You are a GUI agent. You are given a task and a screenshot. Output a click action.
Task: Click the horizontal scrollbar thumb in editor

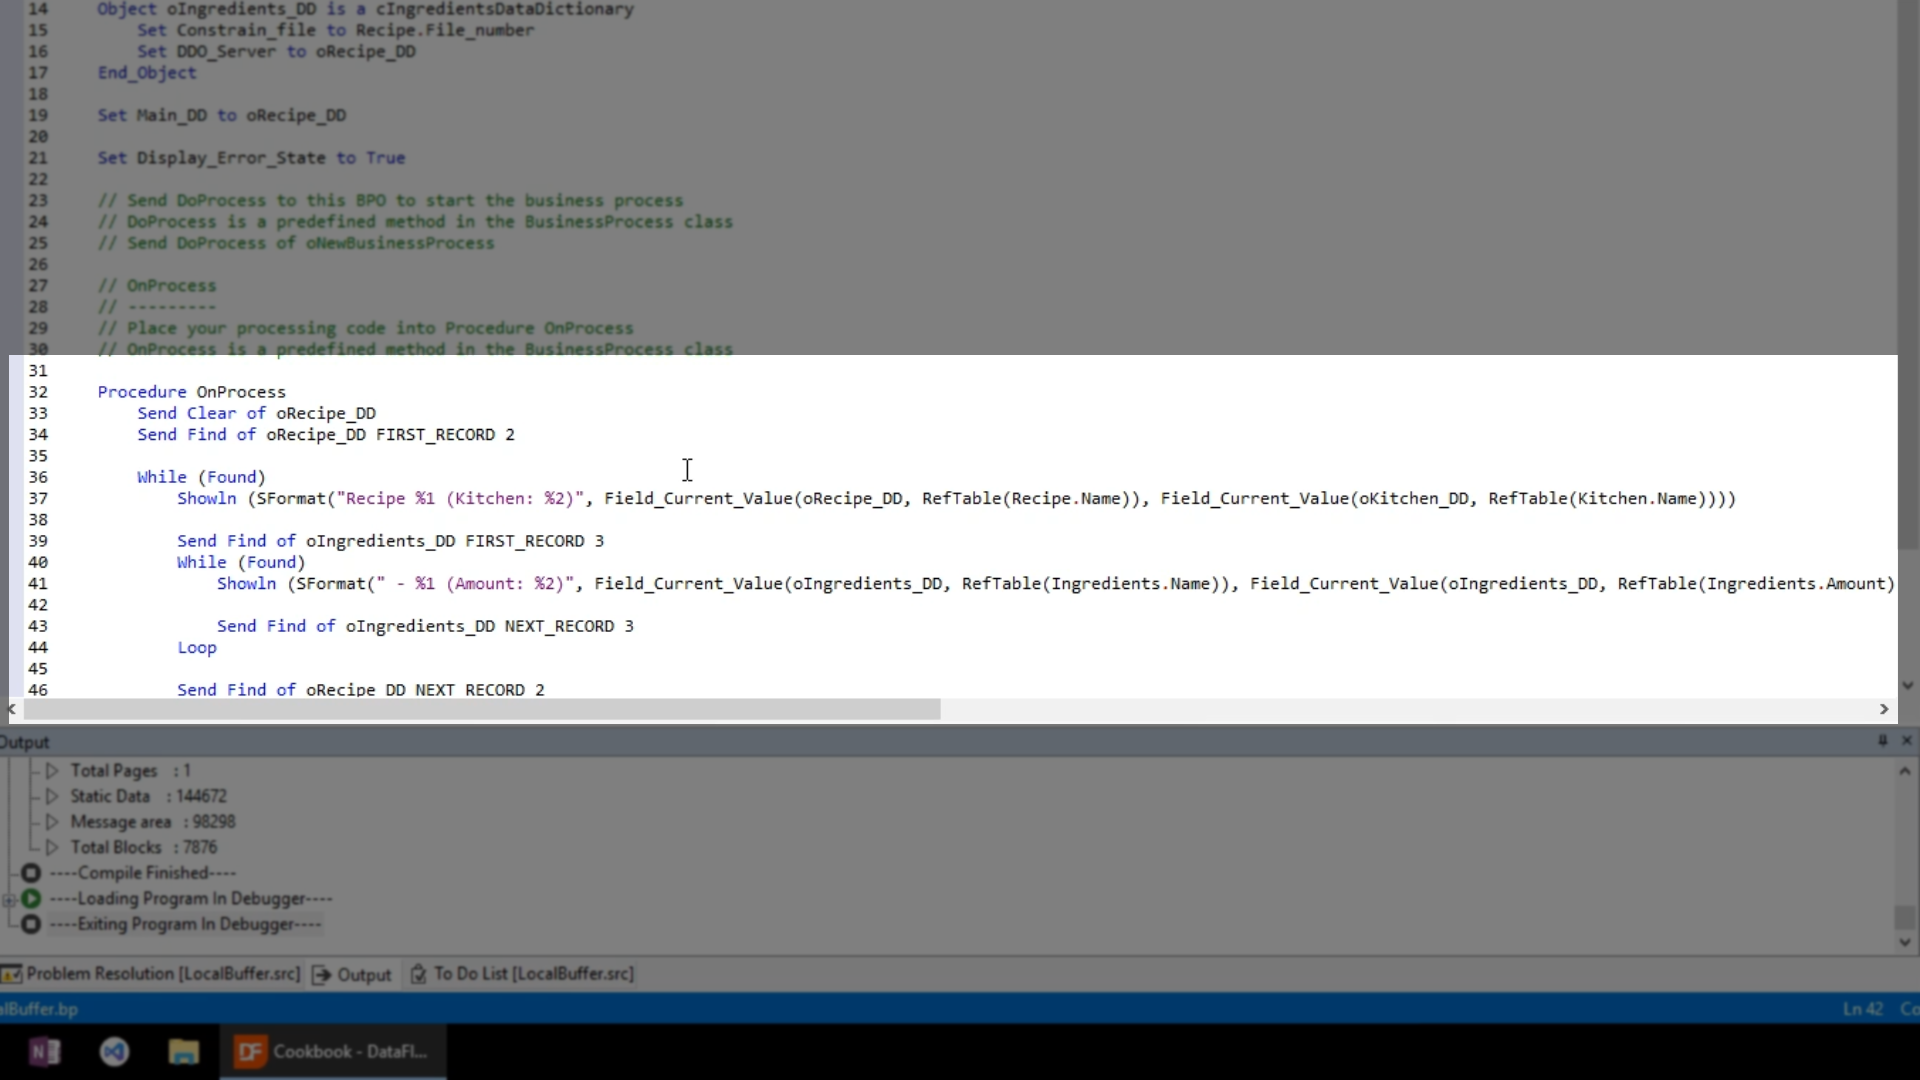click(x=480, y=709)
